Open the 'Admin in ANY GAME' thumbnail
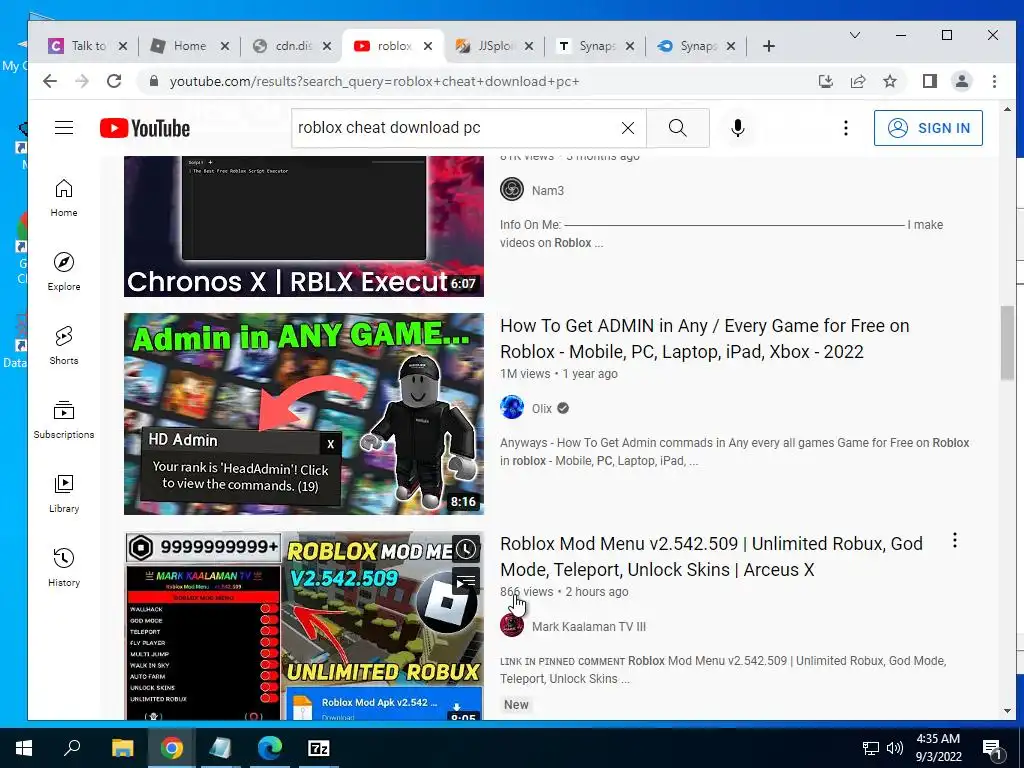Viewport: 1024px width, 768px height. 304,414
